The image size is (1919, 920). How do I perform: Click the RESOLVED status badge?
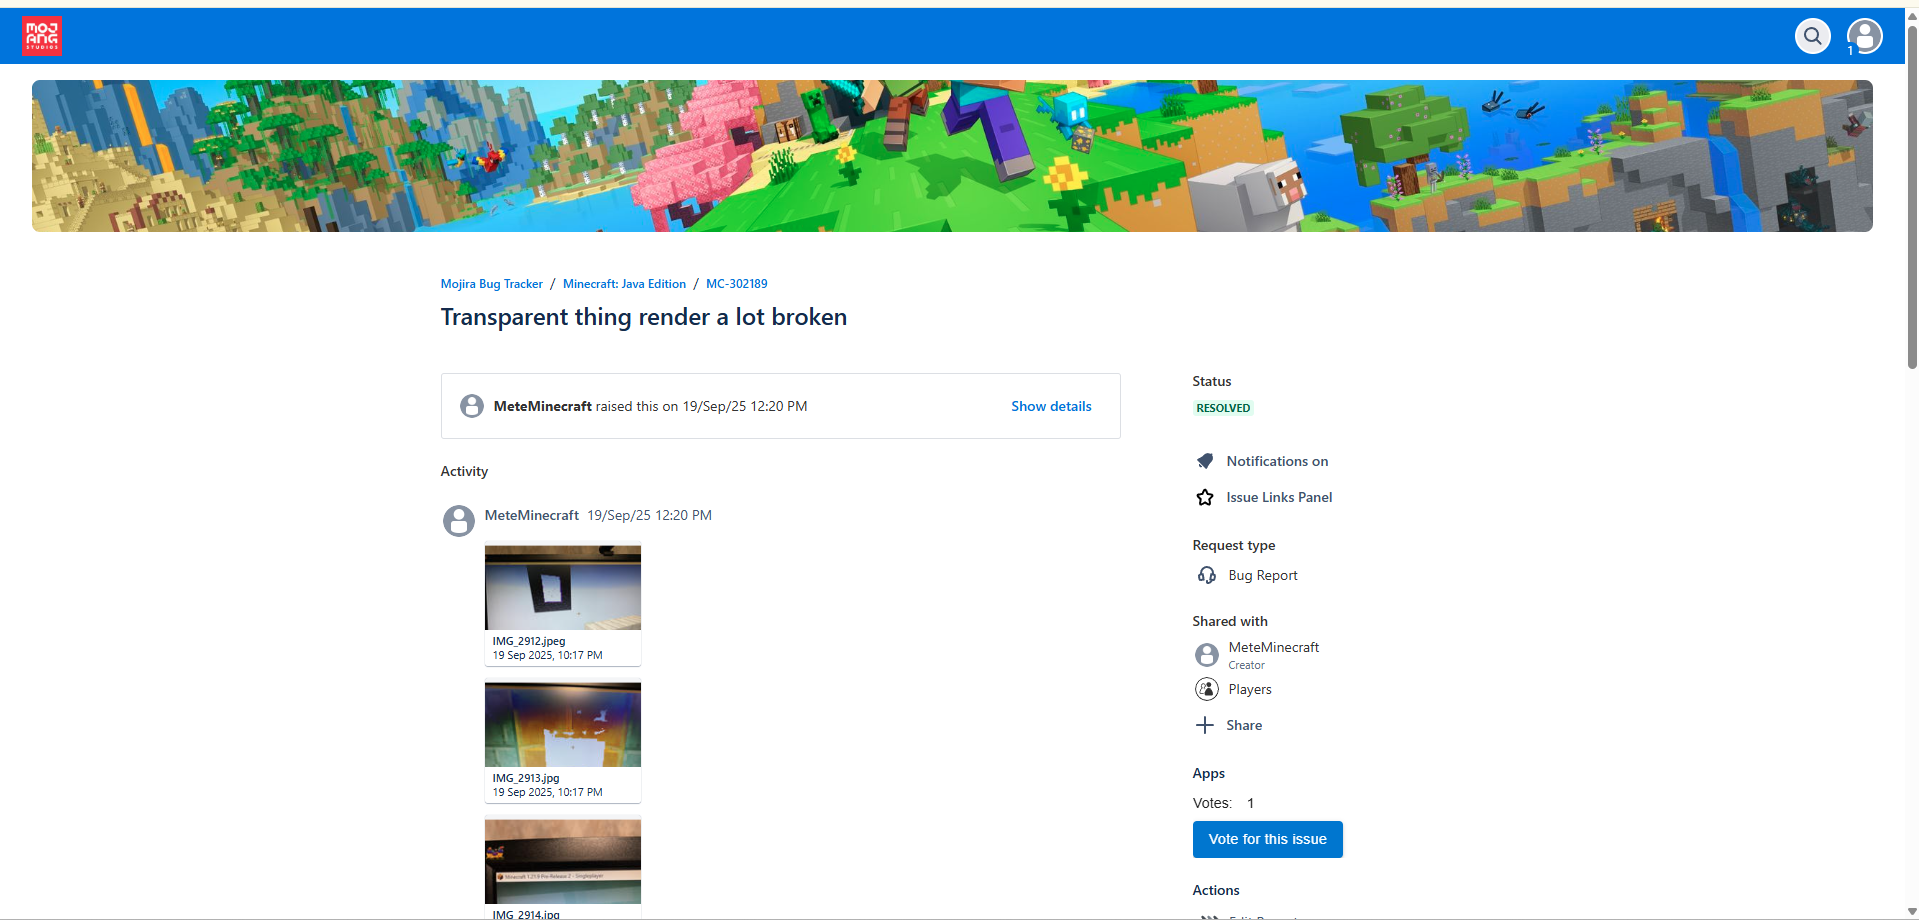point(1223,408)
